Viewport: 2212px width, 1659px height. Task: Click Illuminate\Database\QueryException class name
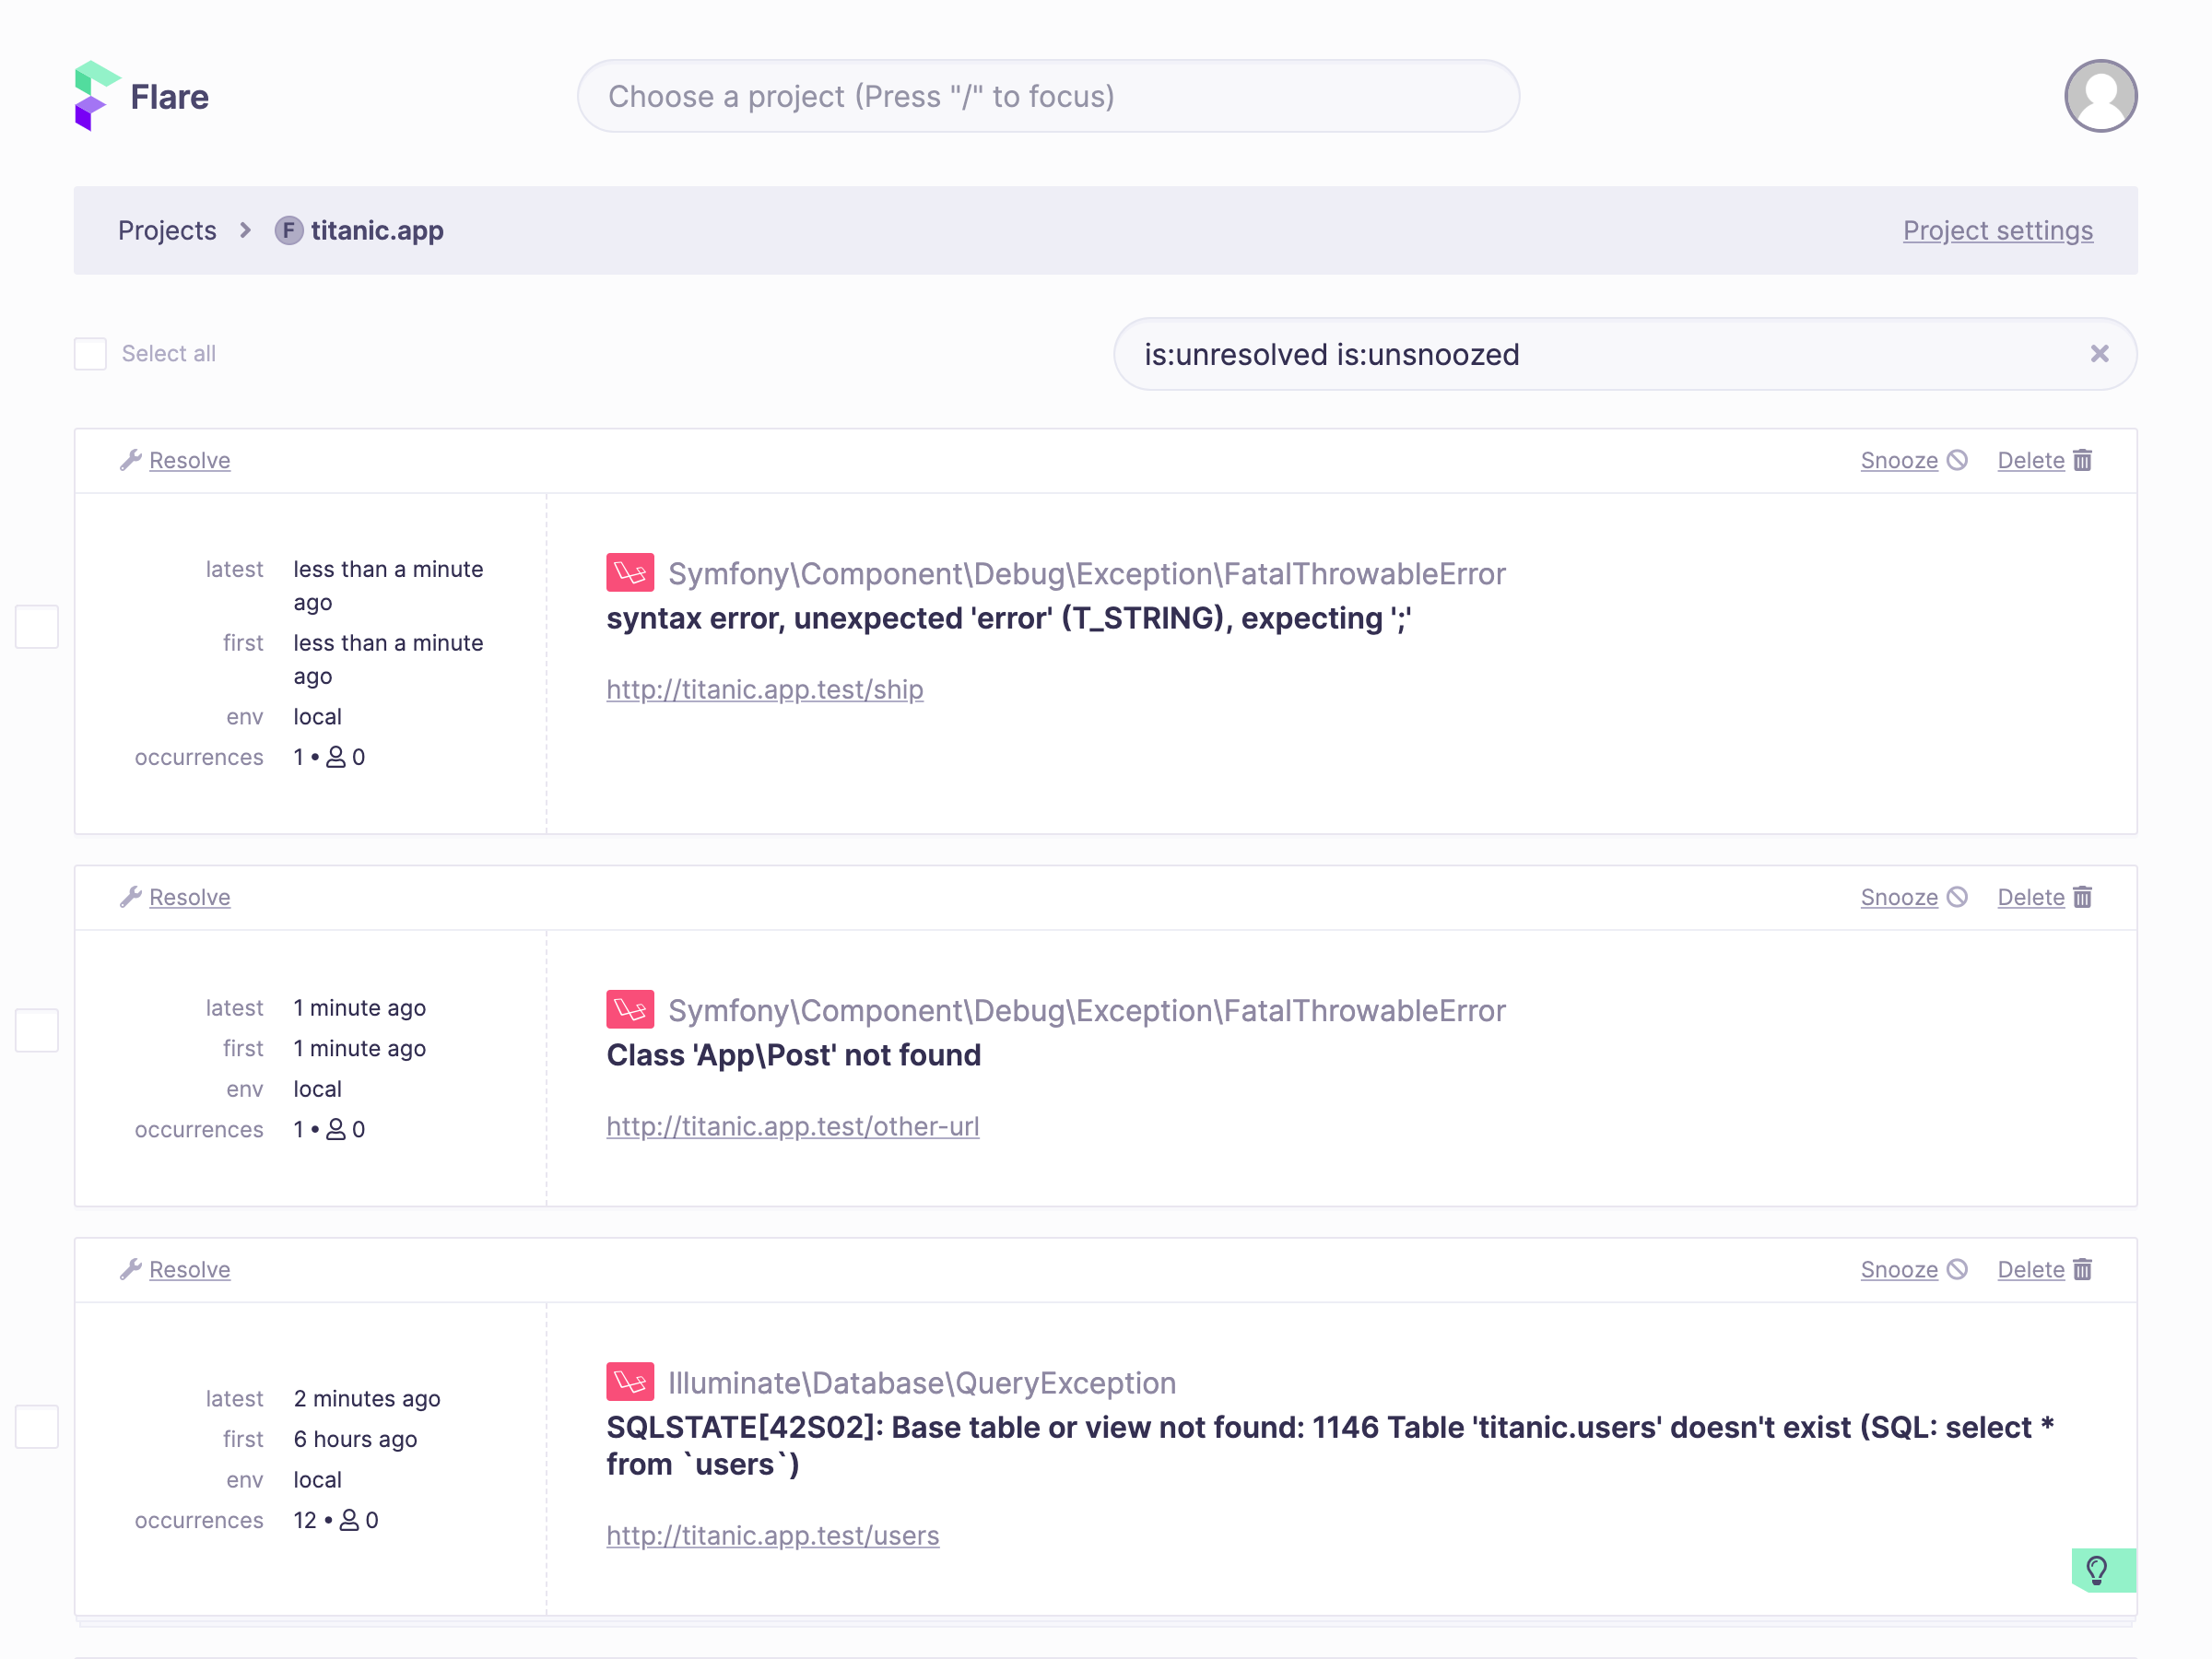(x=922, y=1383)
